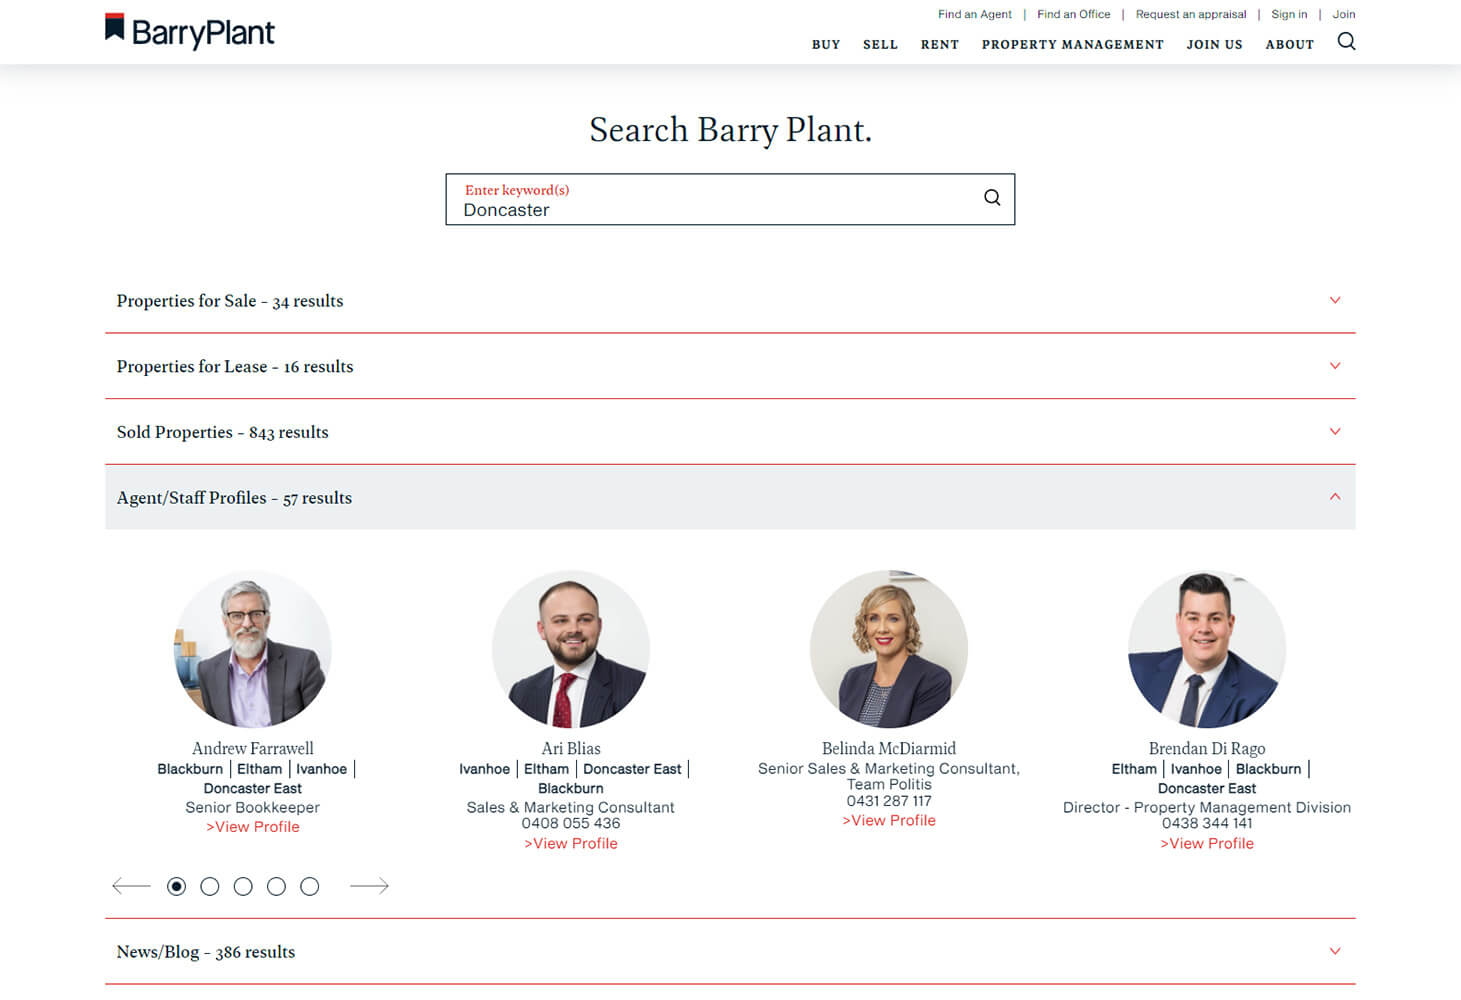Click Andrew Farrawell's photo
The width and height of the screenshot is (1461, 1000).
click(253, 649)
